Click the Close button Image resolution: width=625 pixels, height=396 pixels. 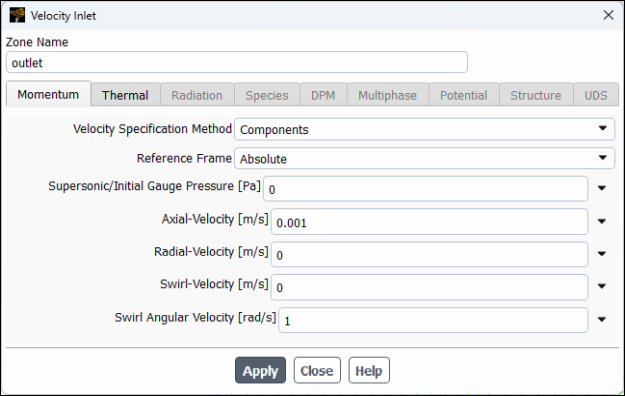pyautogui.click(x=317, y=370)
